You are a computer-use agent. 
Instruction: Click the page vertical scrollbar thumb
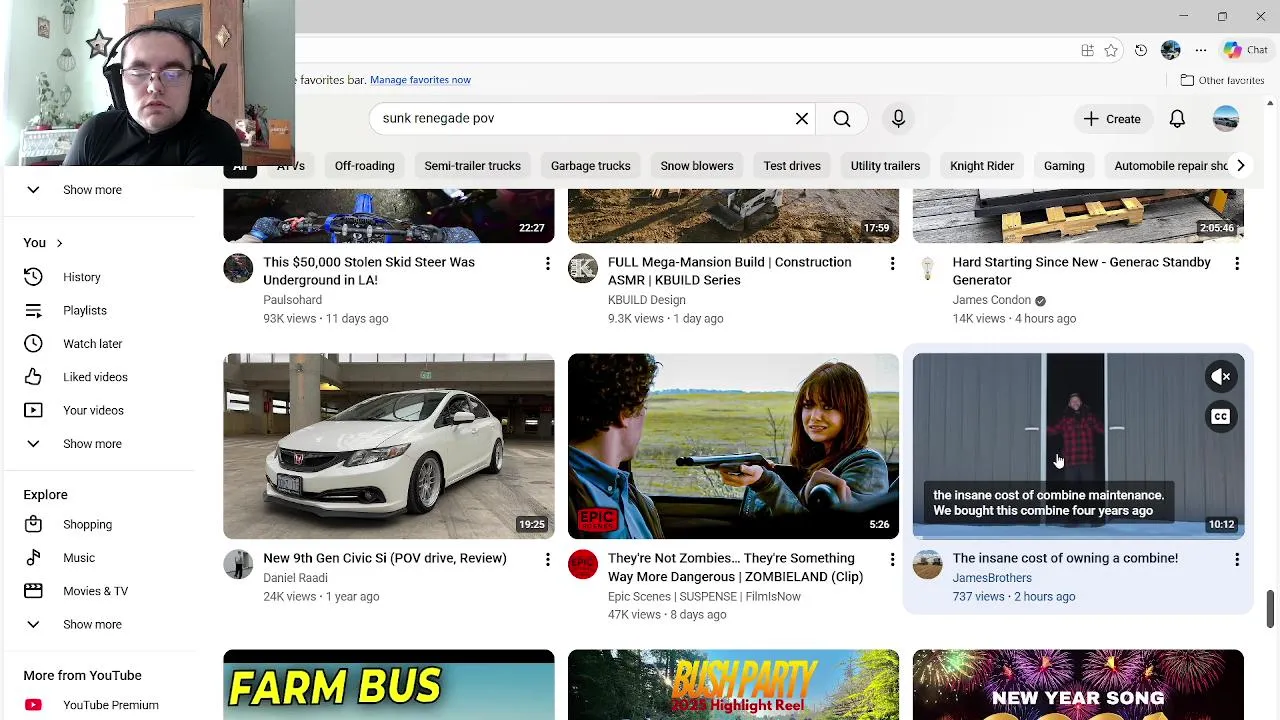(1270, 609)
